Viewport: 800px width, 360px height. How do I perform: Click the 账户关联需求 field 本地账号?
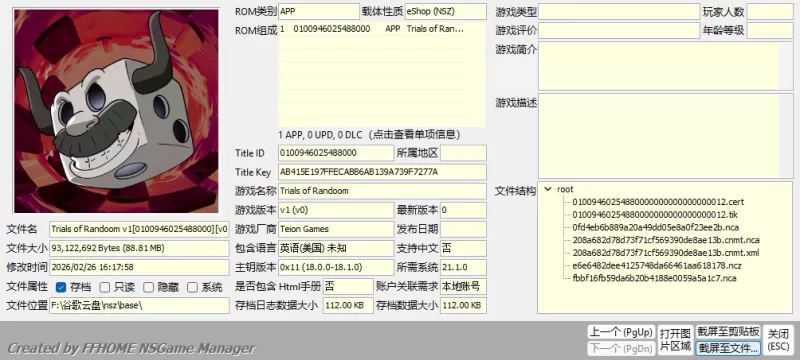click(x=463, y=286)
